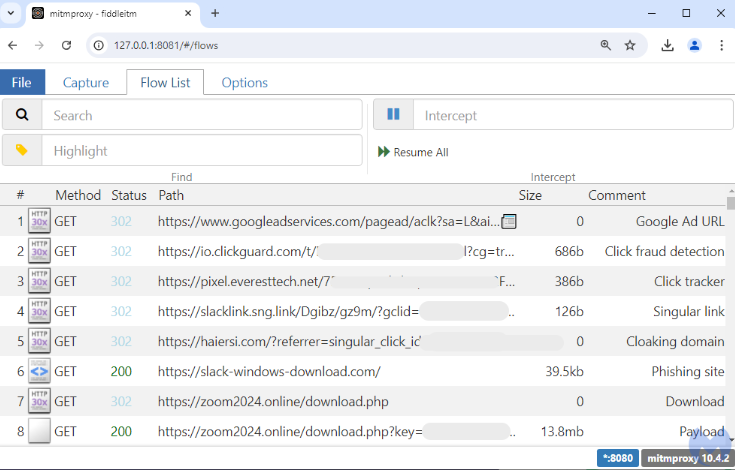Click the mitmproxy 10.4.2 version badge
The width and height of the screenshot is (735, 470).
(688, 458)
